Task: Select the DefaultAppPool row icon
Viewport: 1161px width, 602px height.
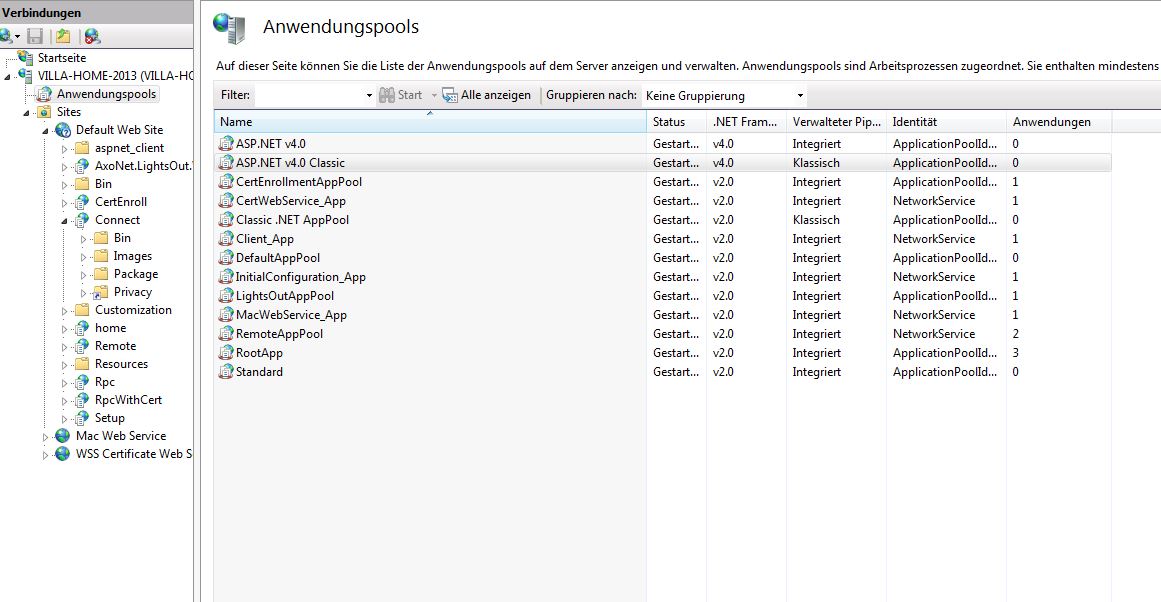Action: point(226,258)
